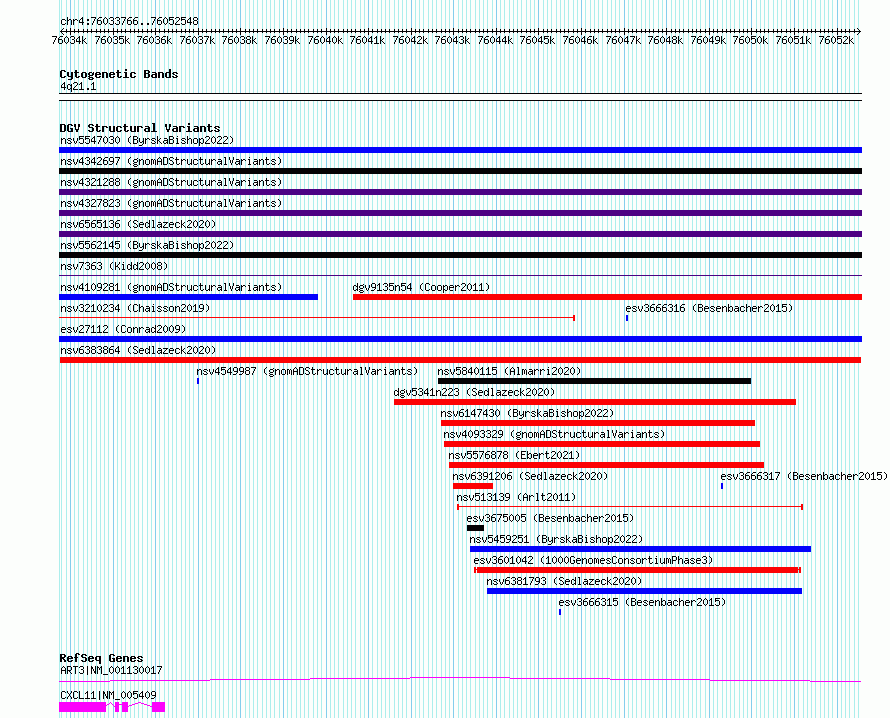
Task: Select the blue nsv4109281 variant bar
Action: click(x=188, y=297)
